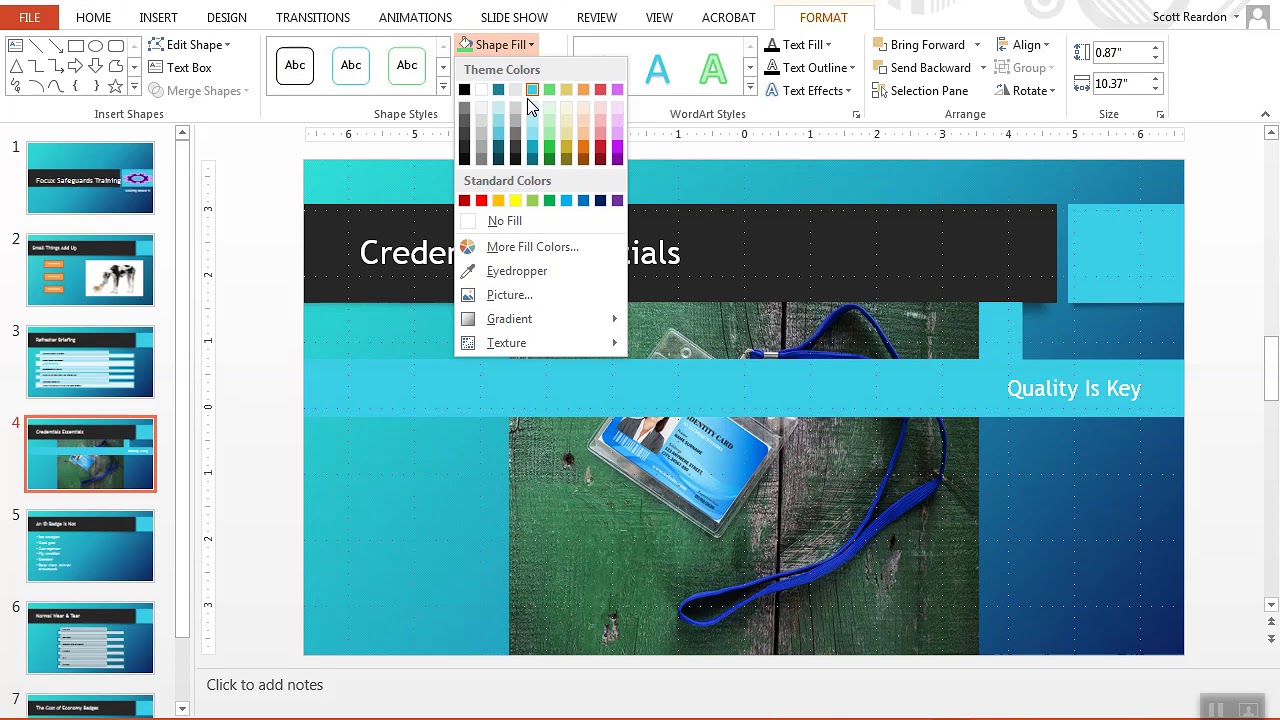This screenshot has width=1280, height=720.
Task: Select slide 6 thumbnail
Action: 90,638
